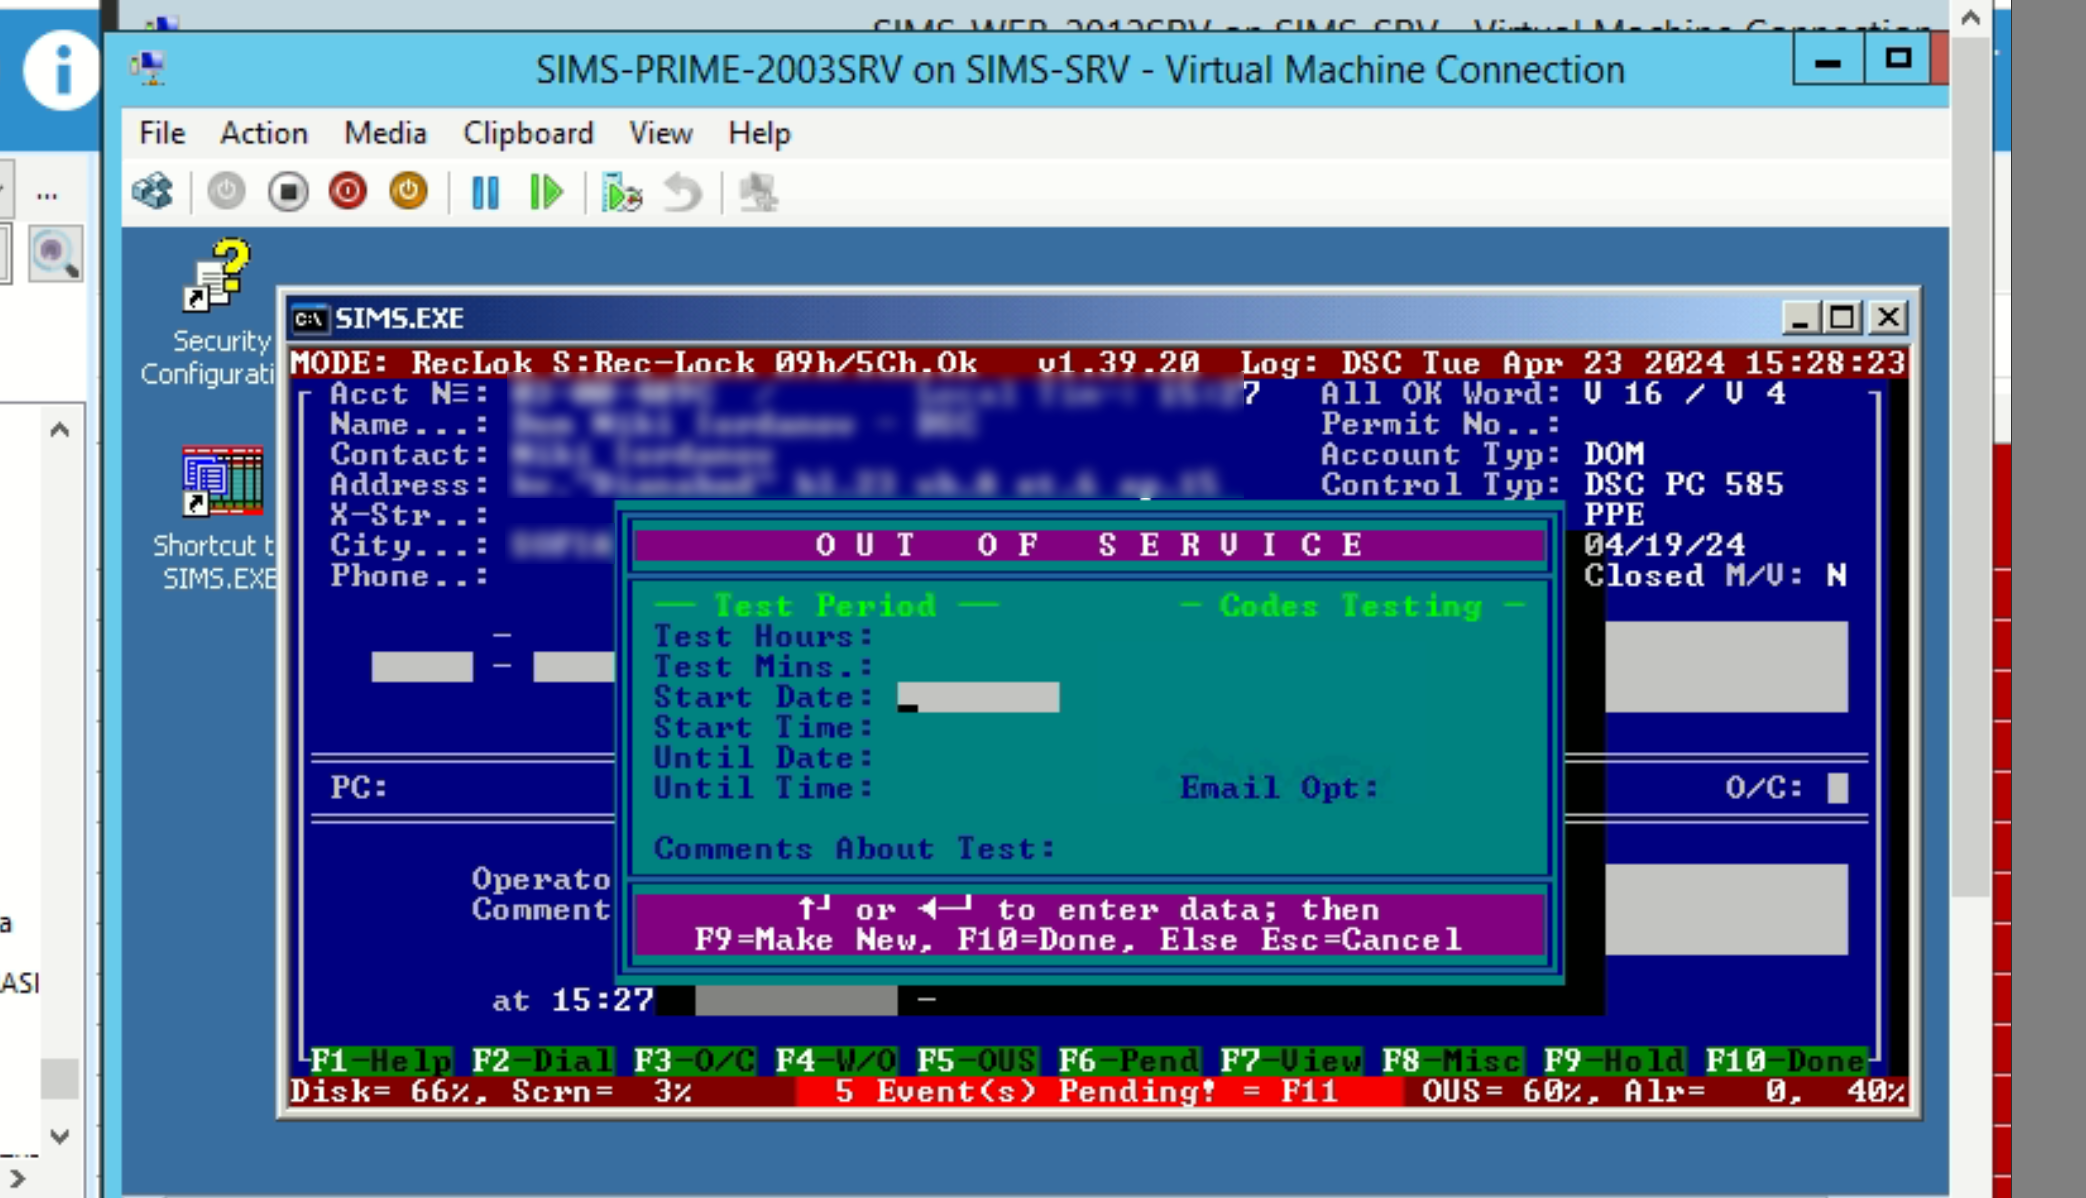The height and width of the screenshot is (1198, 2086).
Task: Minimize the SIMS.EXE console window
Action: (x=1799, y=318)
